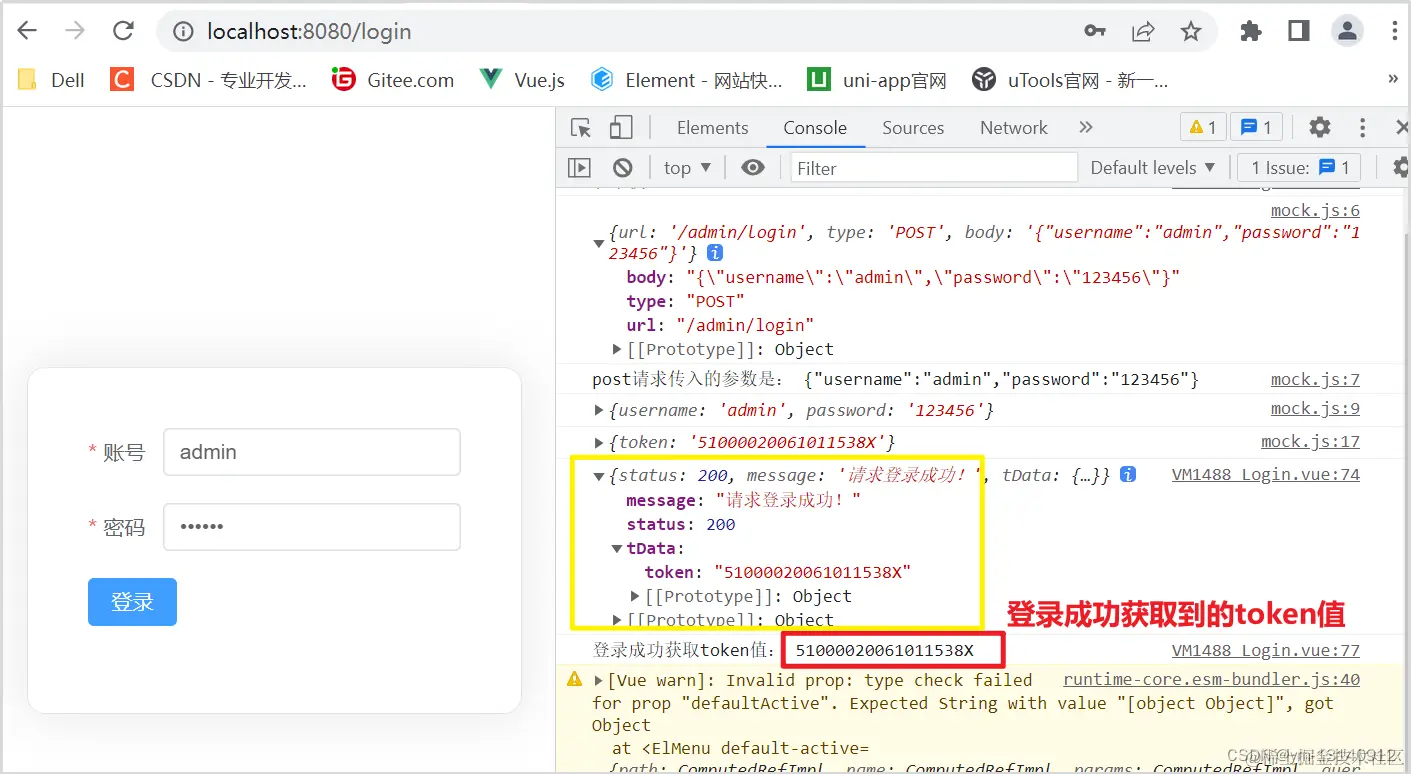Open Chrome's three-dot menu
This screenshot has width=1411, height=774.
[x=1395, y=31]
